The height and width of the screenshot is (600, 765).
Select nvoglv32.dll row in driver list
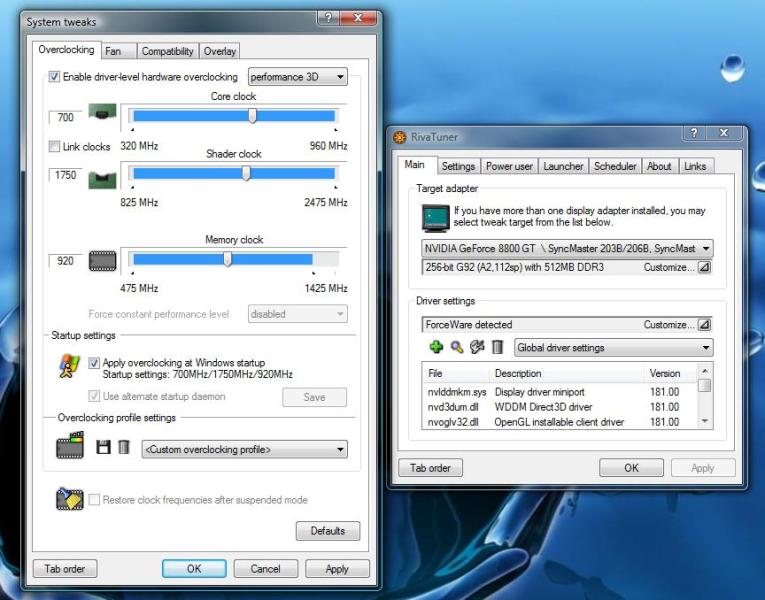(x=560, y=422)
